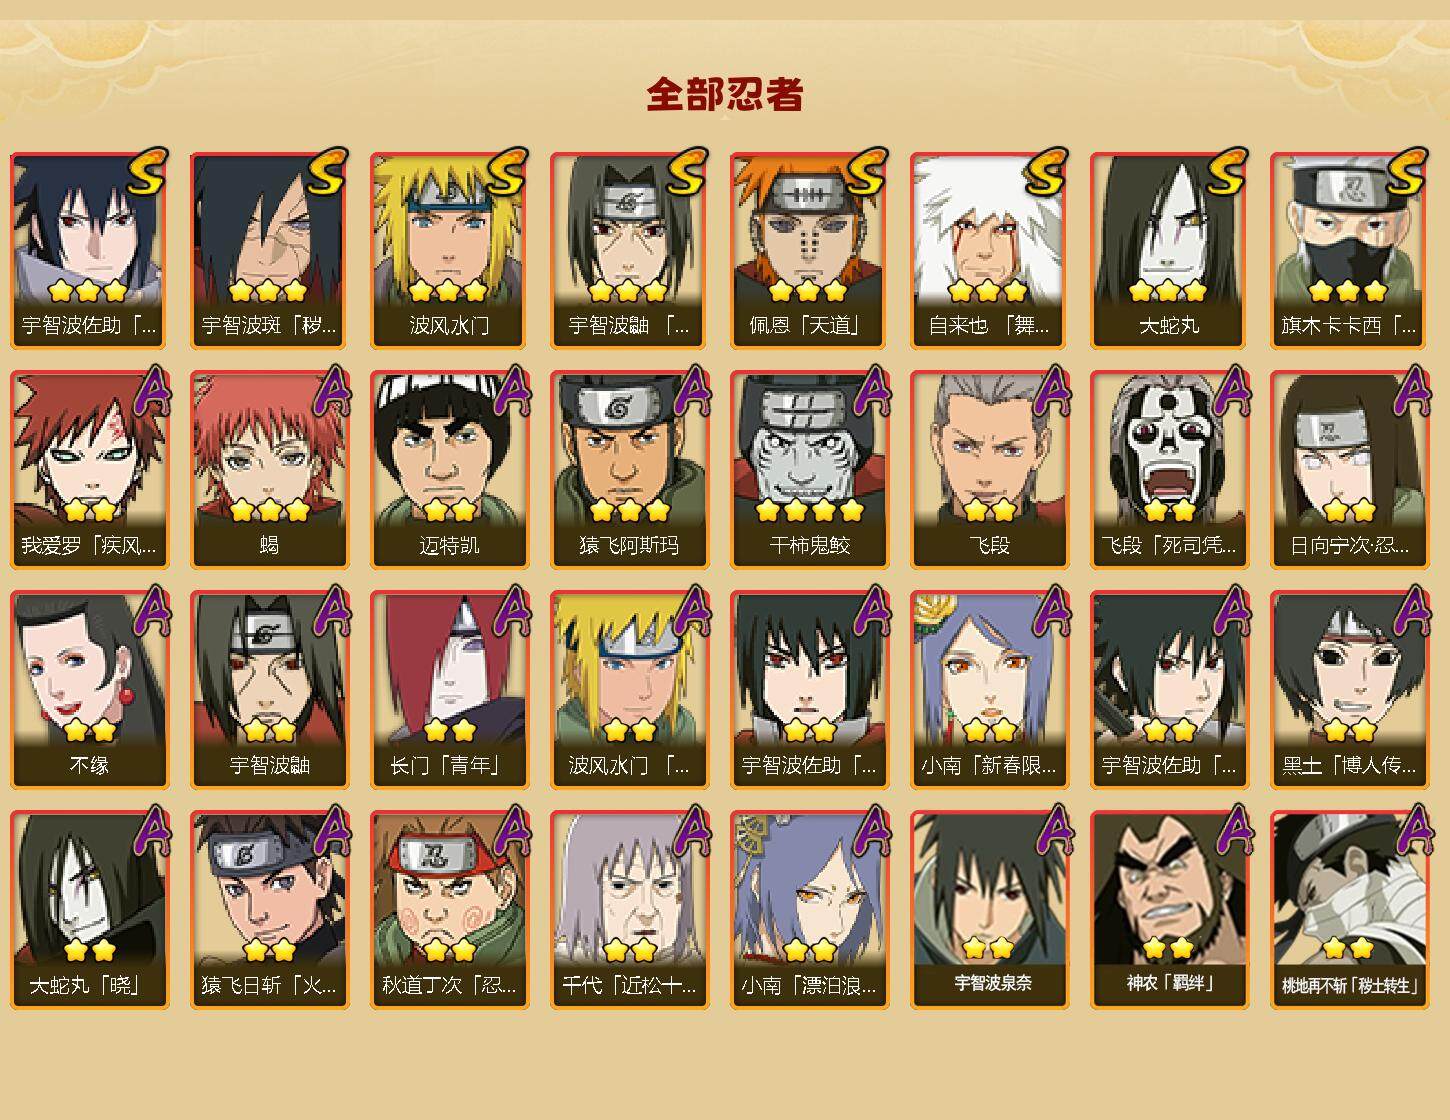Open the 佩恩「天道」 ninja card
This screenshot has height=1120, width=1450.
pyautogui.click(x=809, y=250)
